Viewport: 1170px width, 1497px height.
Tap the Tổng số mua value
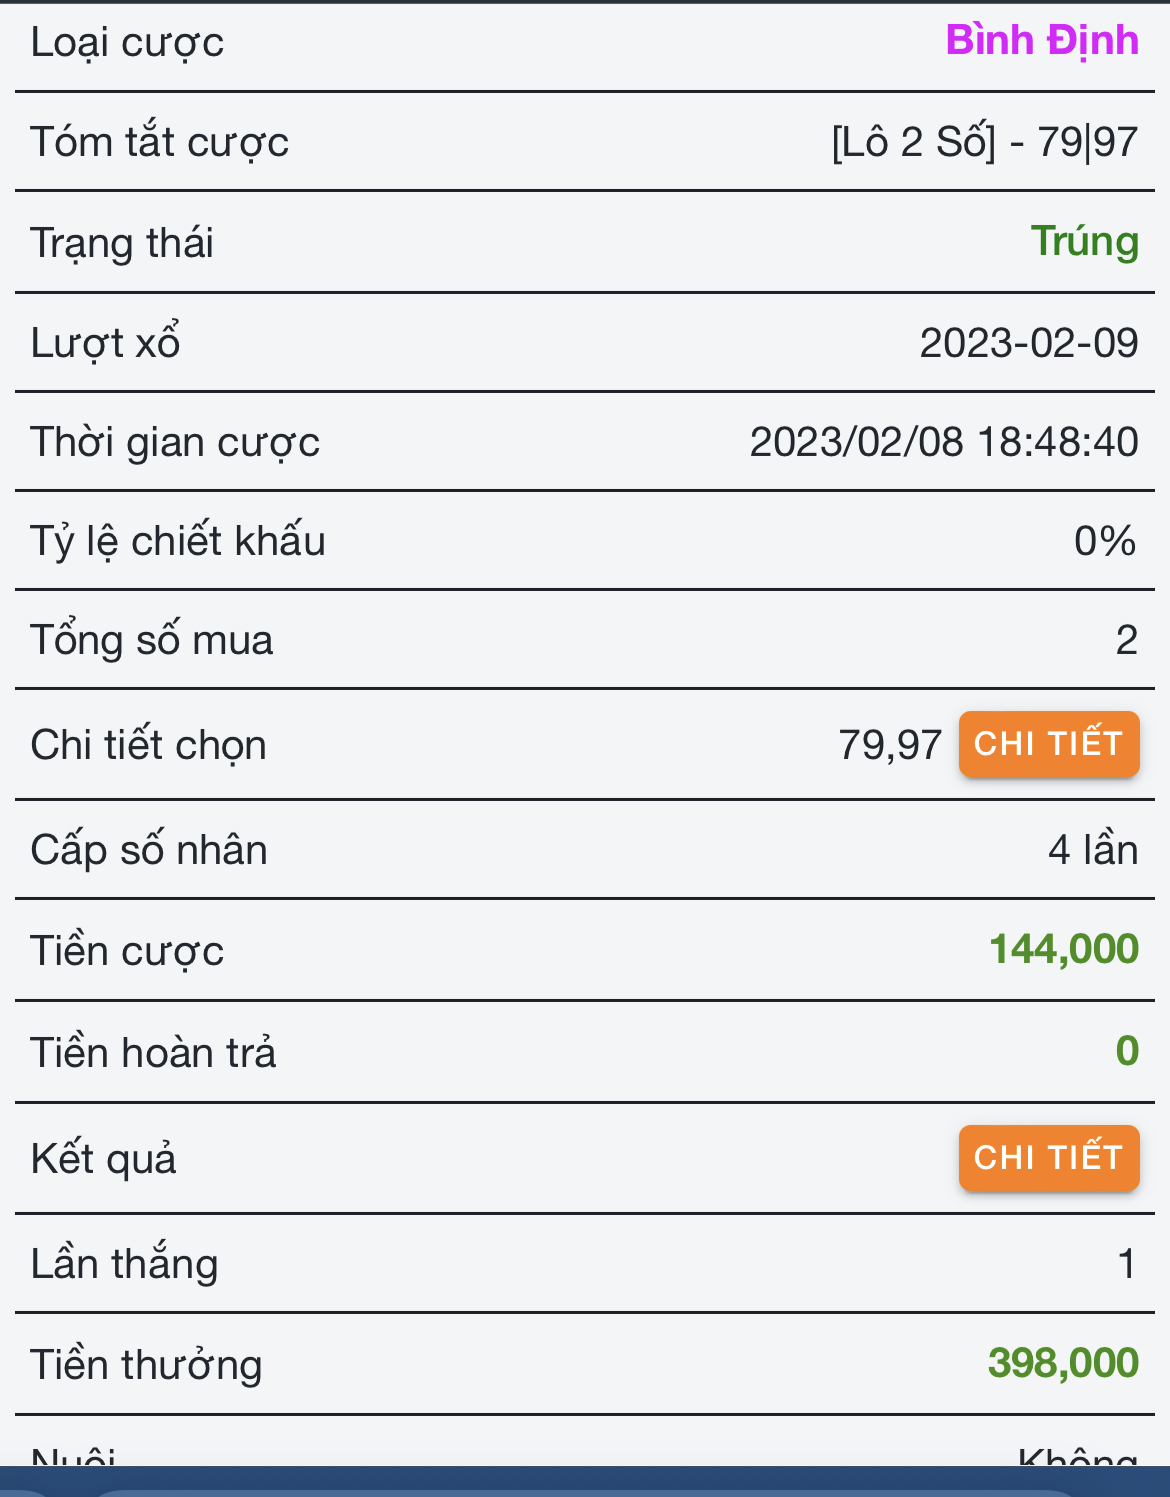1127,640
